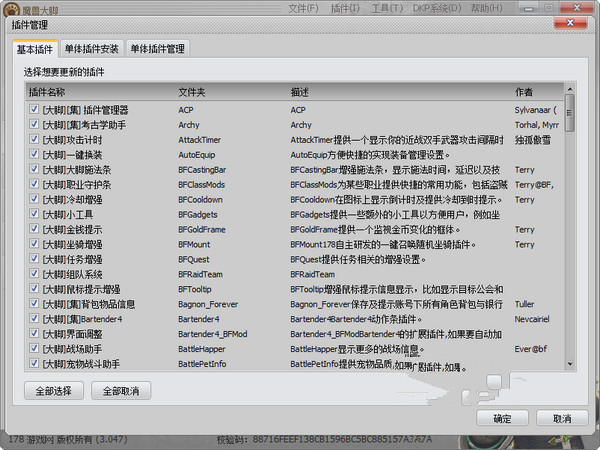Screen dimensions: 600x450
Task: Select the AttackTimer folder cell
Action: 199,140
